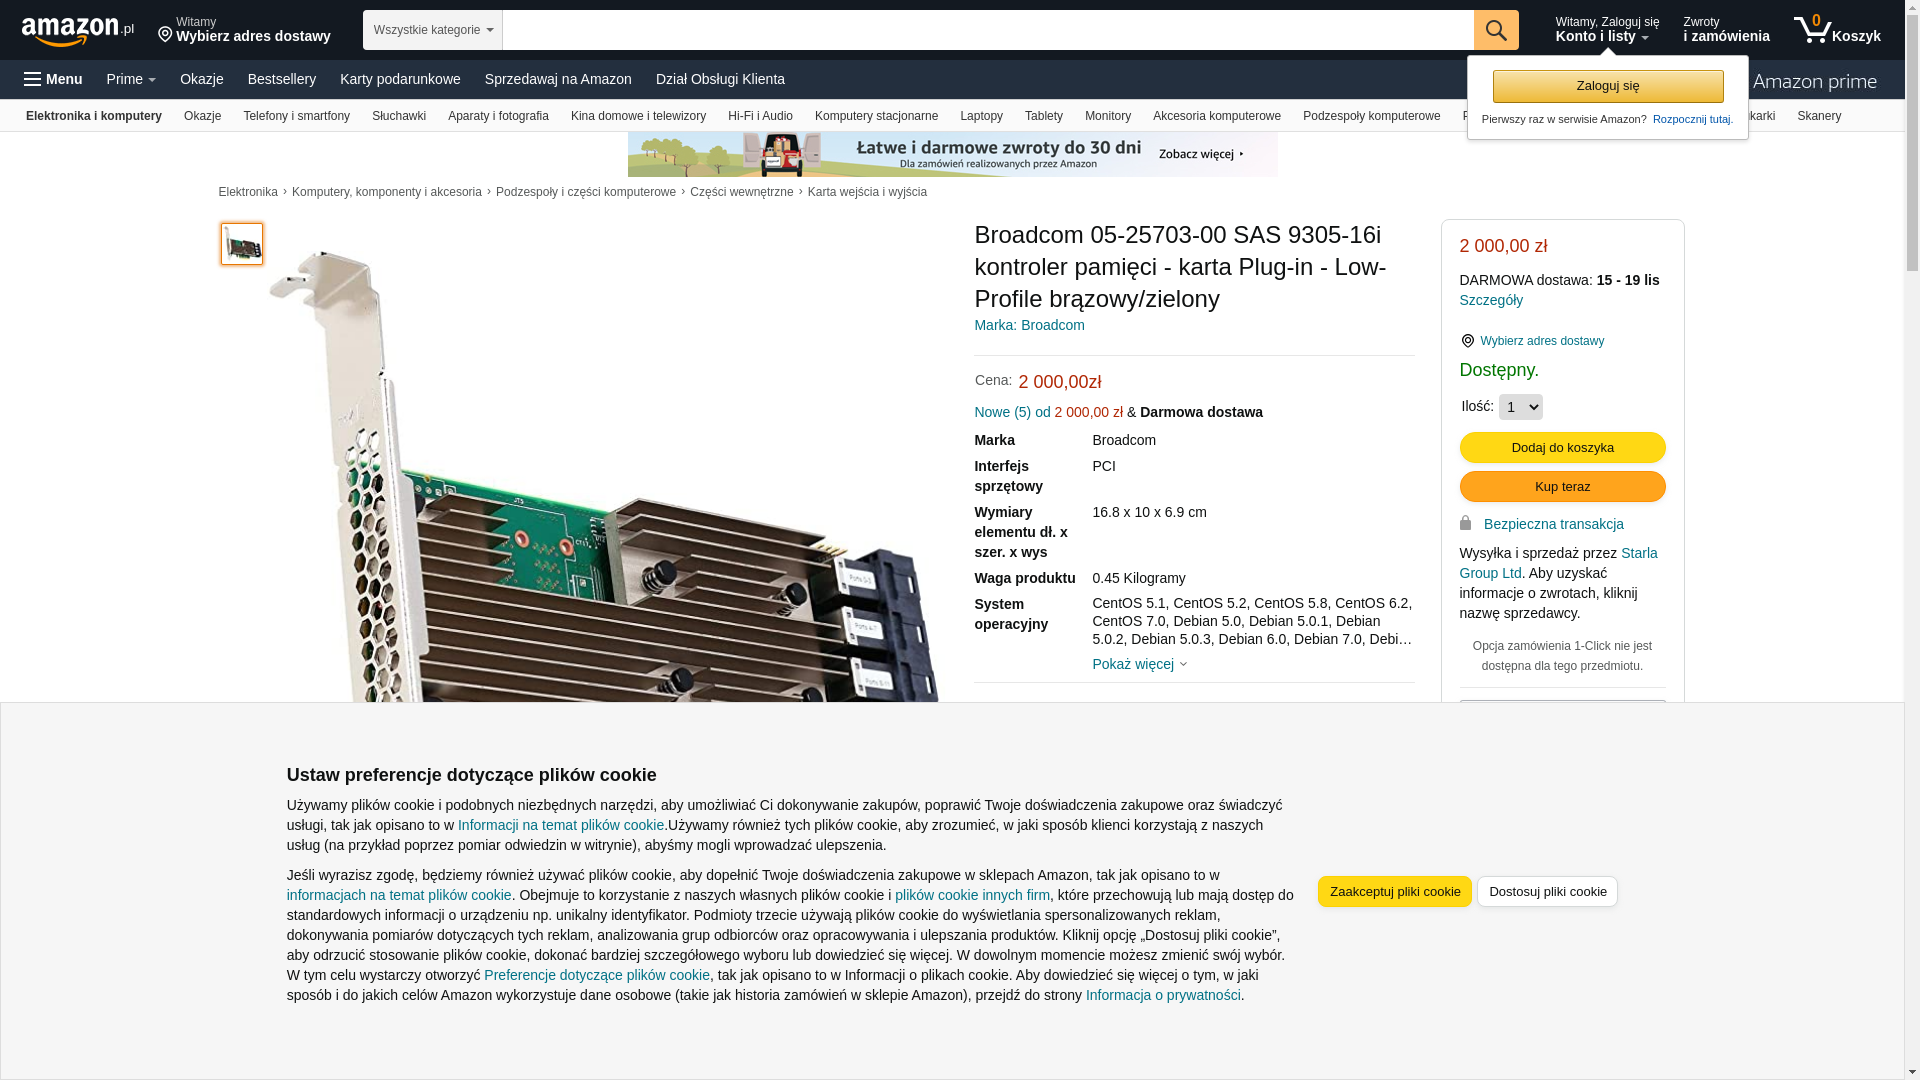Open the hamburger Menu icon
1920x1080 pixels.
pyautogui.click(x=33, y=79)
